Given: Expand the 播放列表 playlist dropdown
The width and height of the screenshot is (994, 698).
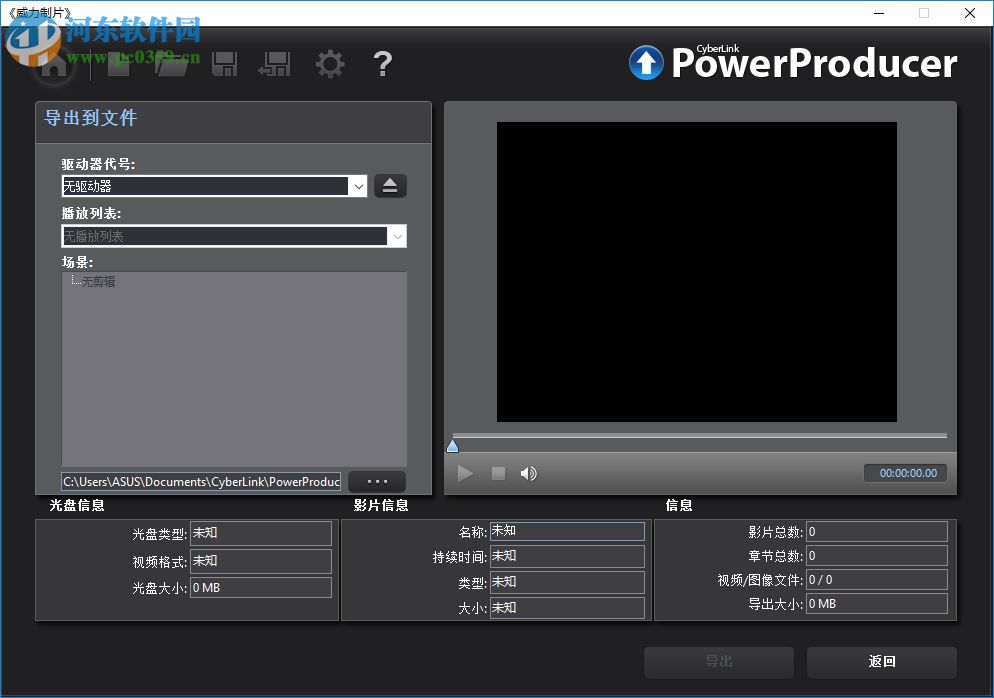Looking at the screenshot, I should tap(397, 236).
